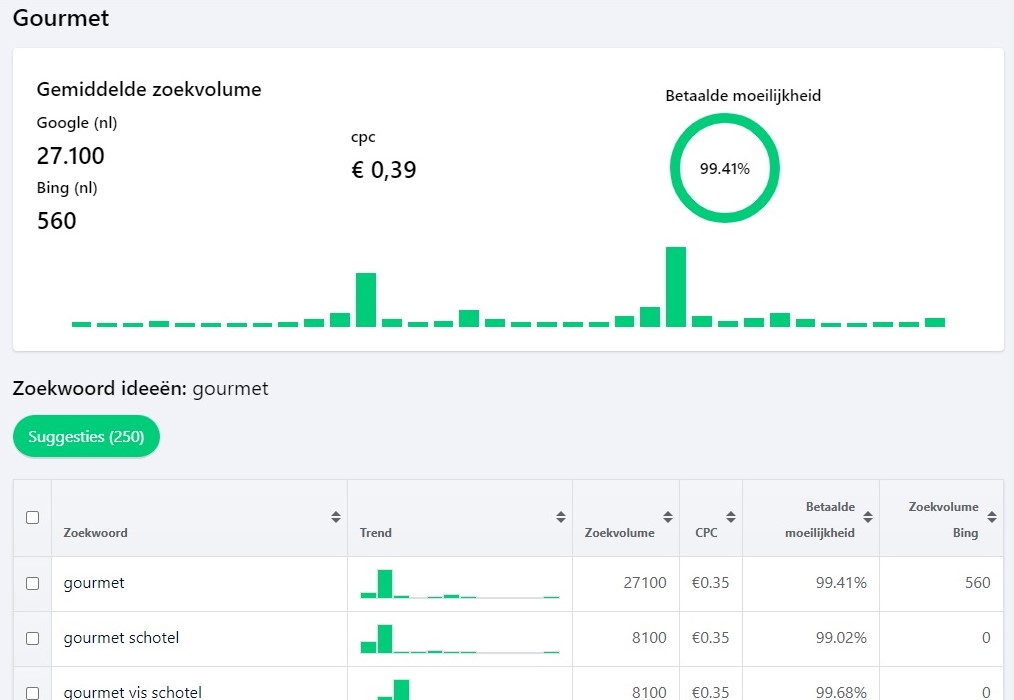Sort table by Zoekwoord column arrows
The image size is (1014, 700).
coord(336,517)
